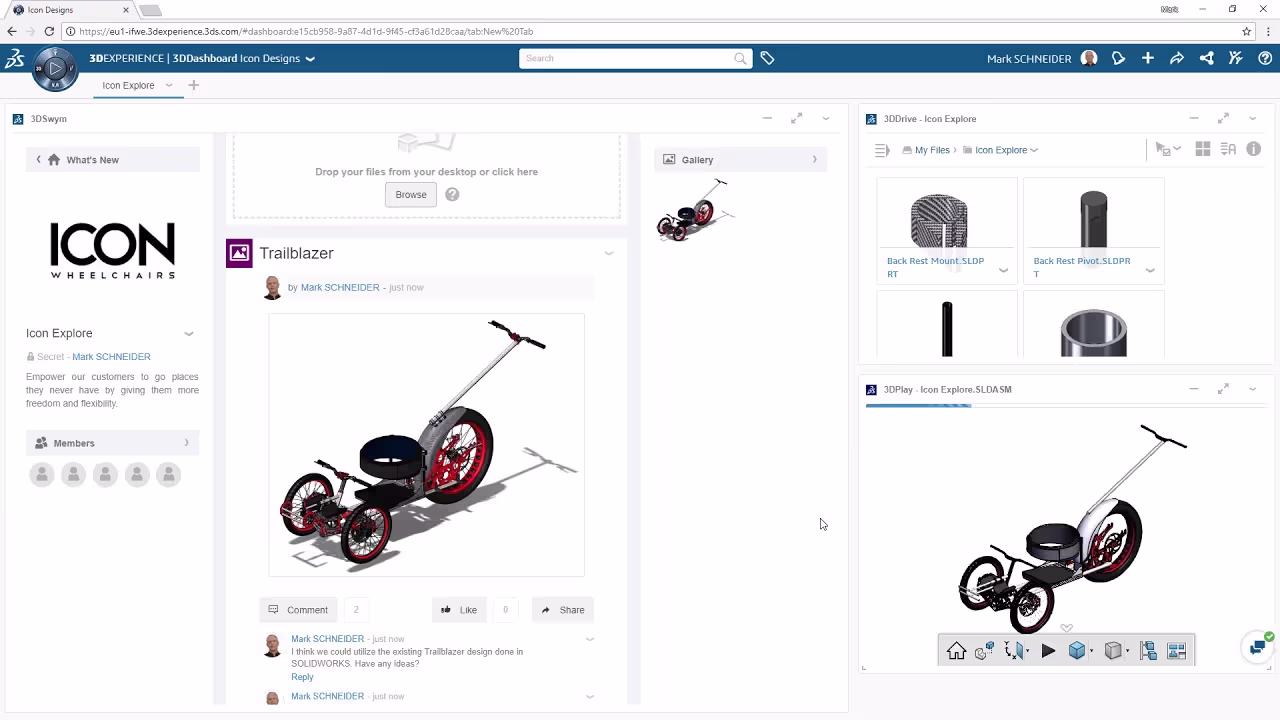Click the Browse button
Viewport: 1280px width, 720px height.
point(411,194)
